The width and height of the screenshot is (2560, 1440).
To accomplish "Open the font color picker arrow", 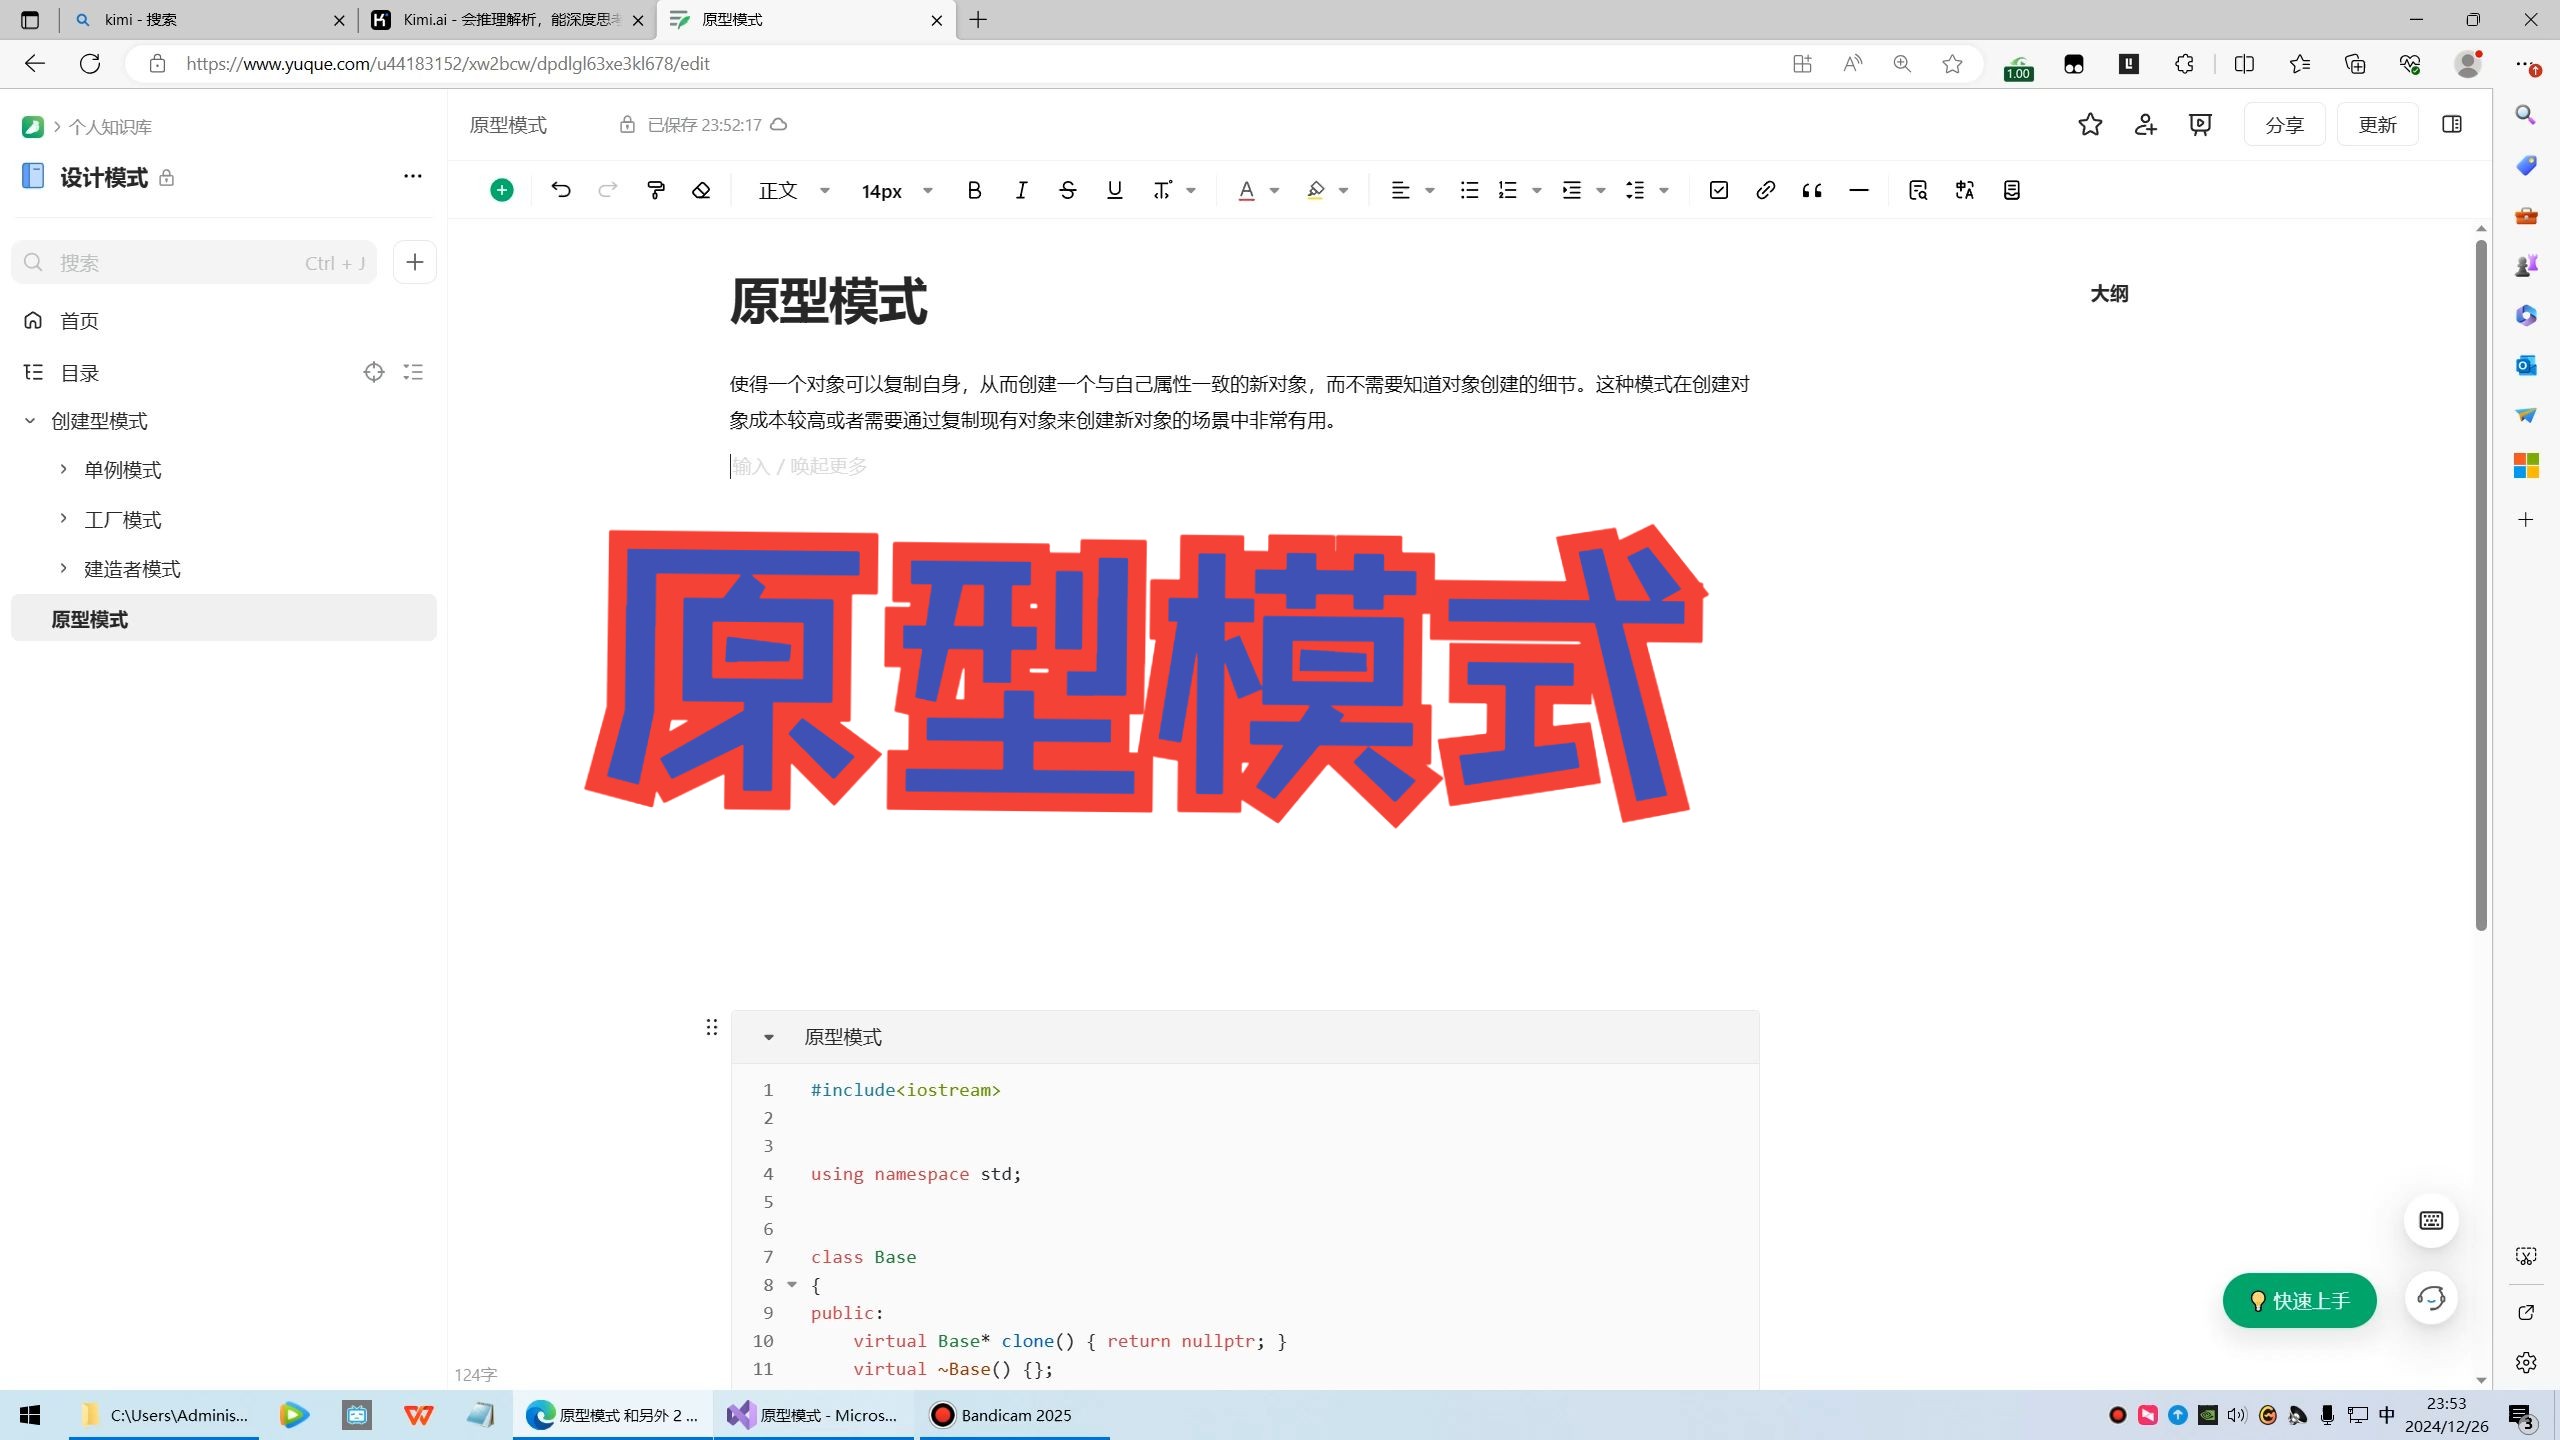I will 1275,190.
